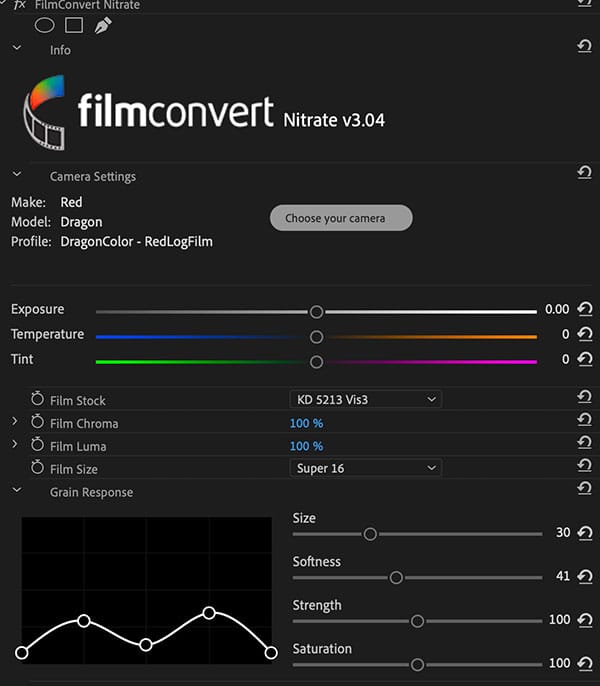Reset the grain Strength value
Image resolution: width=600 pixels, height=686 pixels.
(x=585, y=620)
